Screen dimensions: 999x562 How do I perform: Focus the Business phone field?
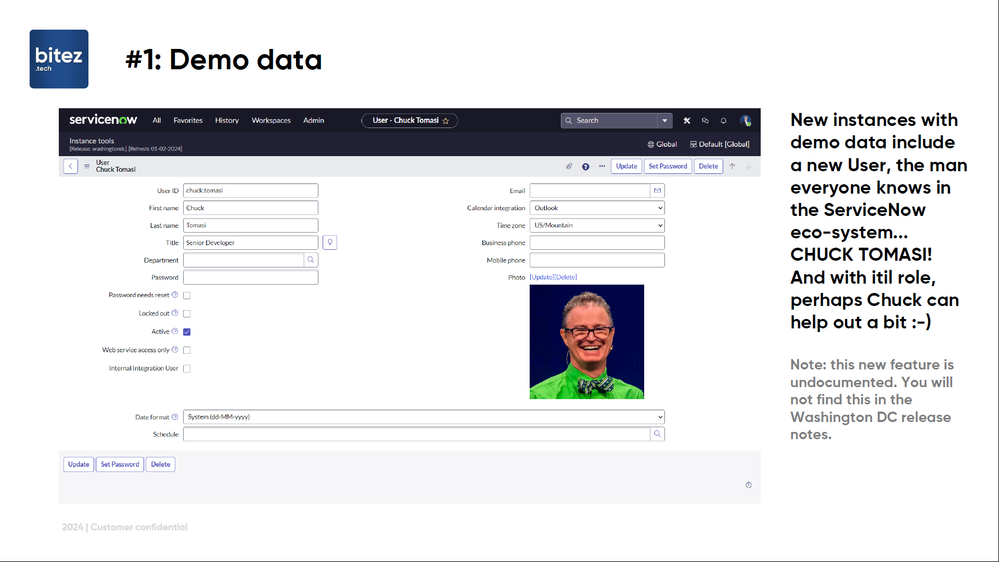tap(597, 242)
